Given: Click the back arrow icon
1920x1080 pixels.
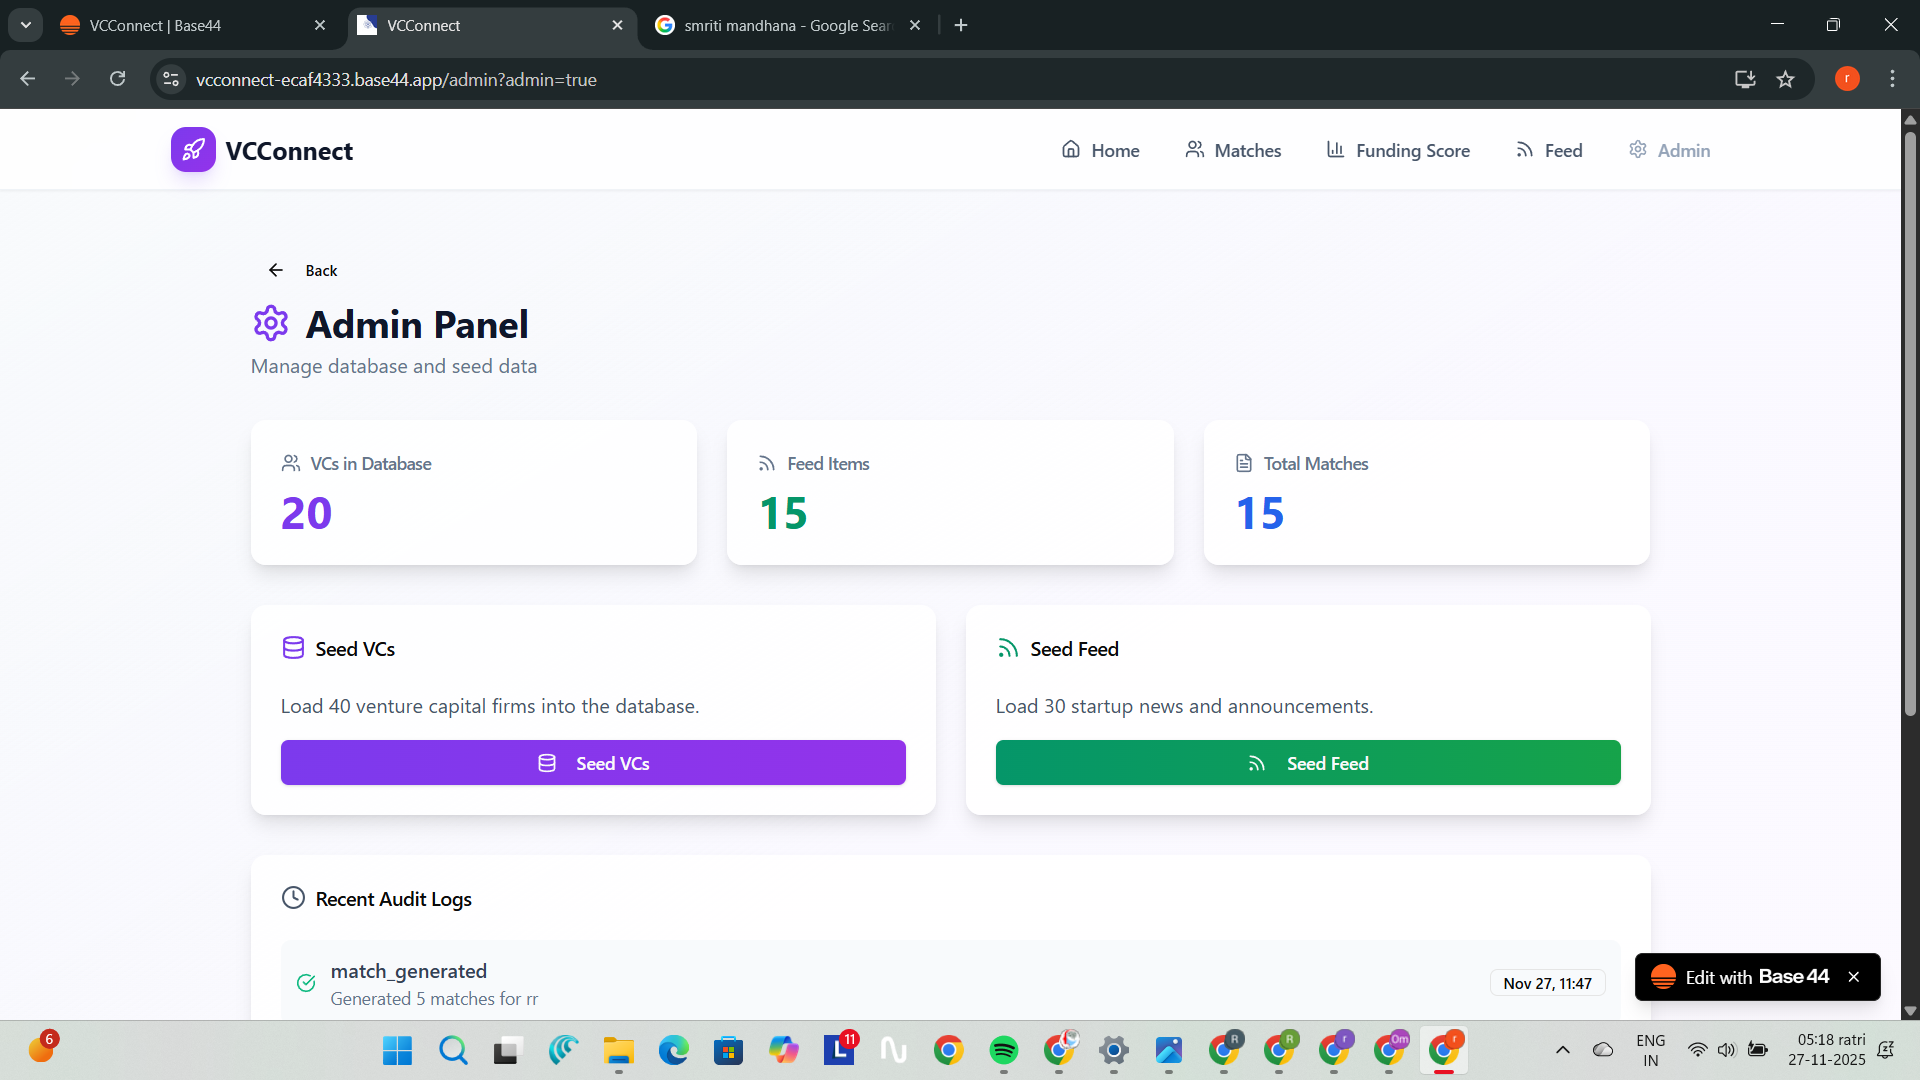Looking at the screenshot, I should 276,270.
